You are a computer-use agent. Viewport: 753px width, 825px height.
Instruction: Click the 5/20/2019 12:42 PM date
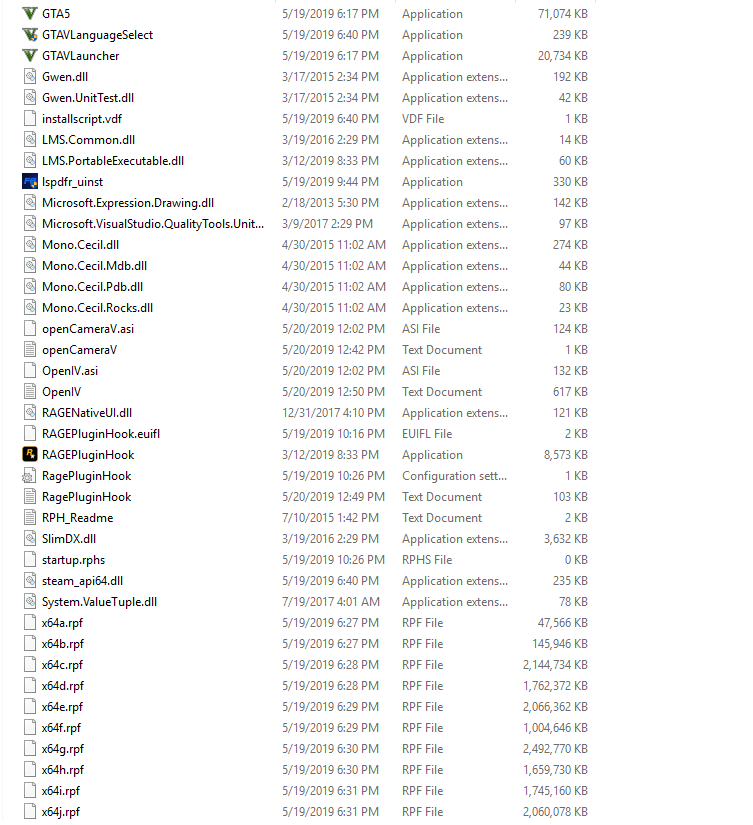pyautogui.click(x=334, y=350)
